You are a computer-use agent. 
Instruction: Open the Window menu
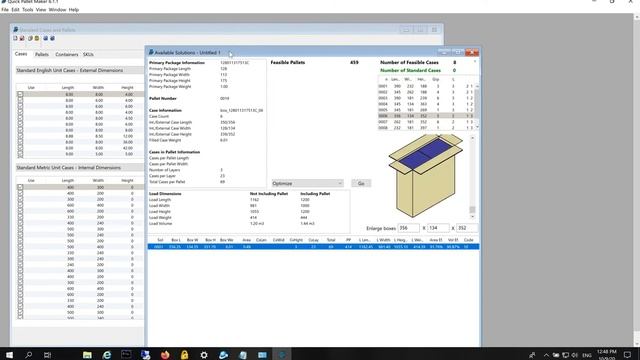pos(57,9)
